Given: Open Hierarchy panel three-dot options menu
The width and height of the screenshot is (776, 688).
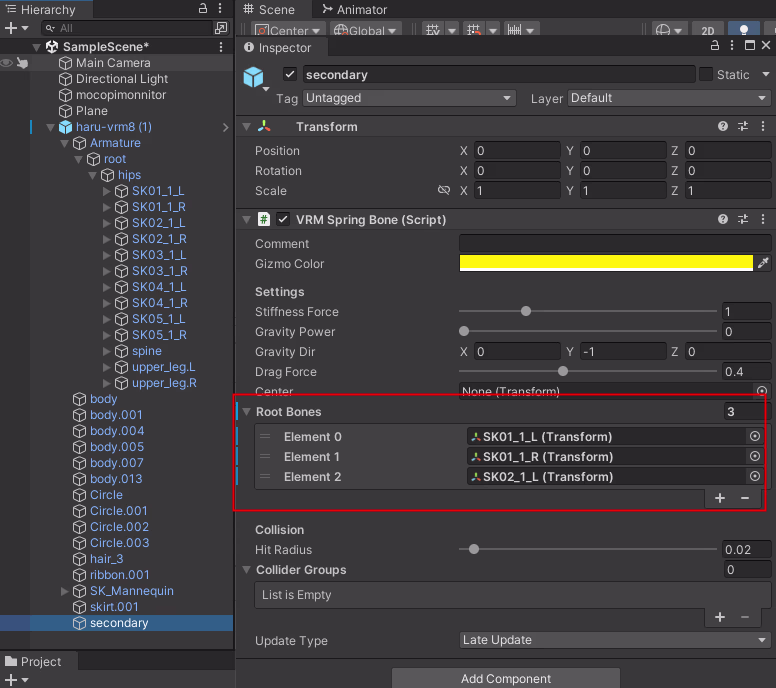Looking at the screenshot, I should [220, 8].
